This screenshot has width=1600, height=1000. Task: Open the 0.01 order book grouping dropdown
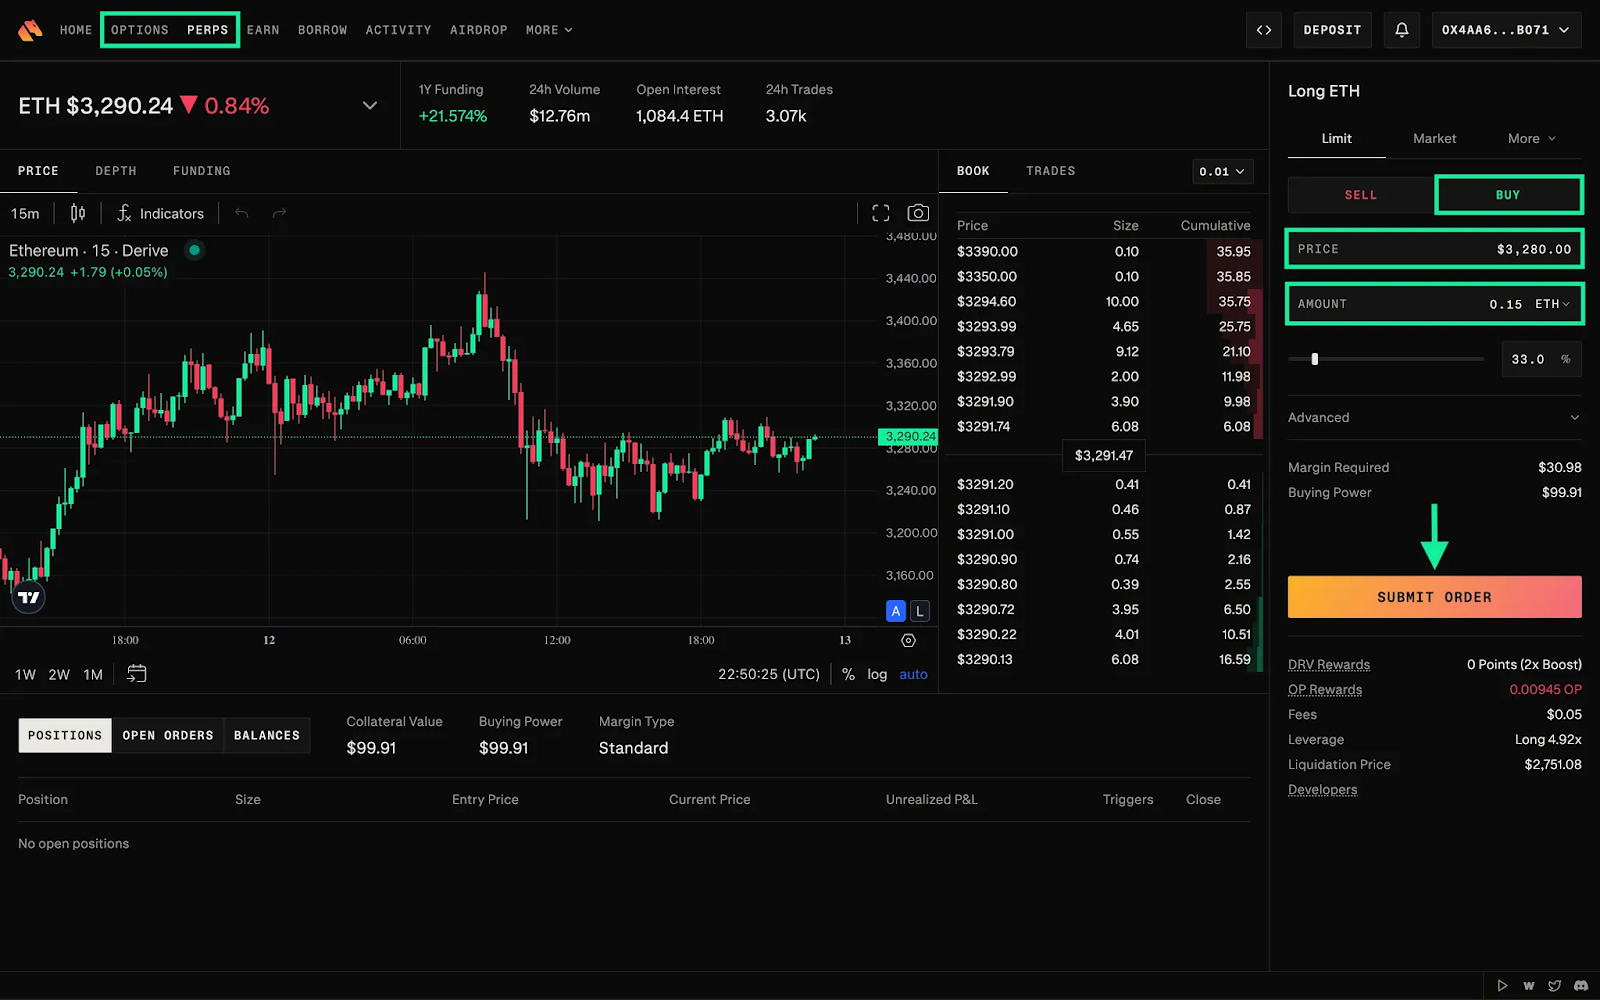1222,171
